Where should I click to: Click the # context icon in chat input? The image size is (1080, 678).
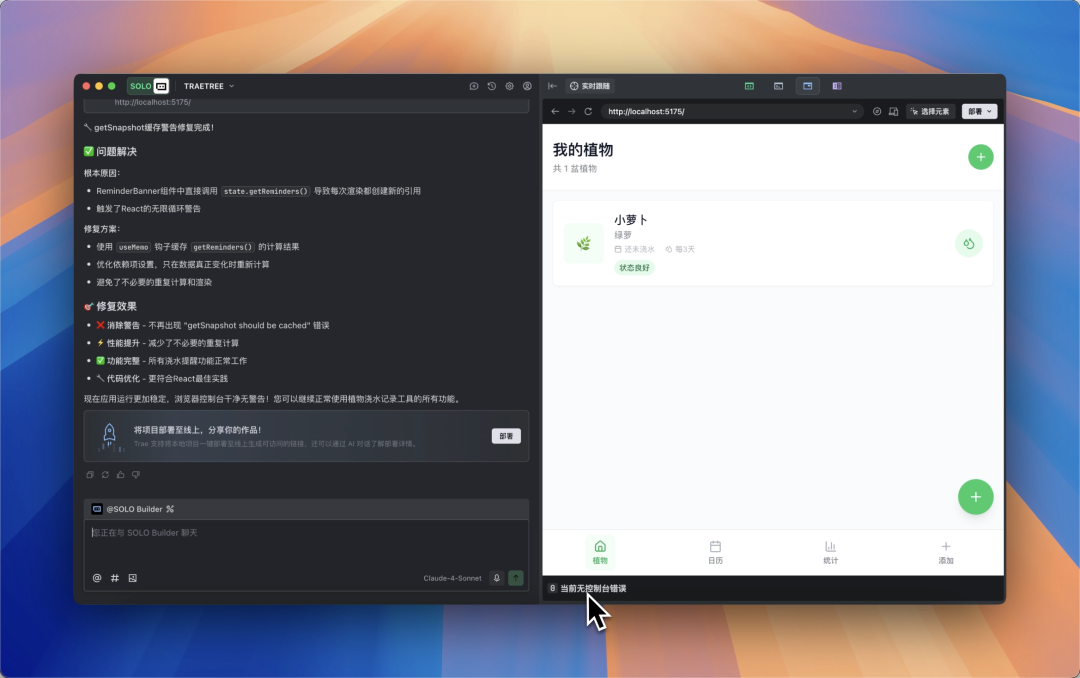pos(115,578)
